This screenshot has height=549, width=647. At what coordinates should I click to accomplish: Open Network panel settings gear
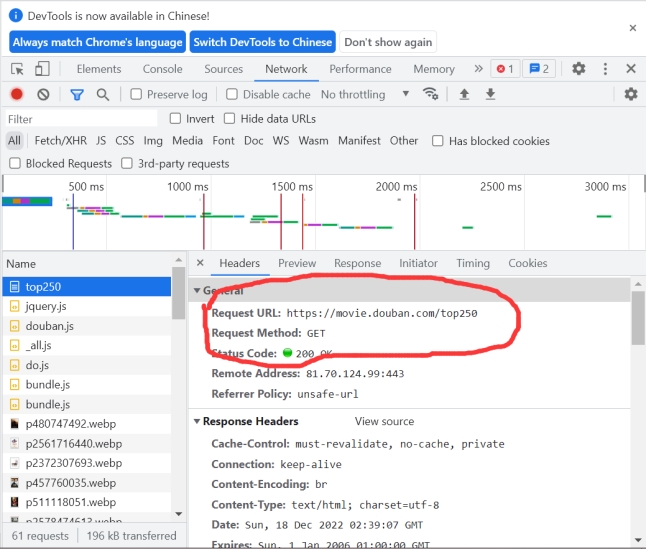tap(630, 95)
